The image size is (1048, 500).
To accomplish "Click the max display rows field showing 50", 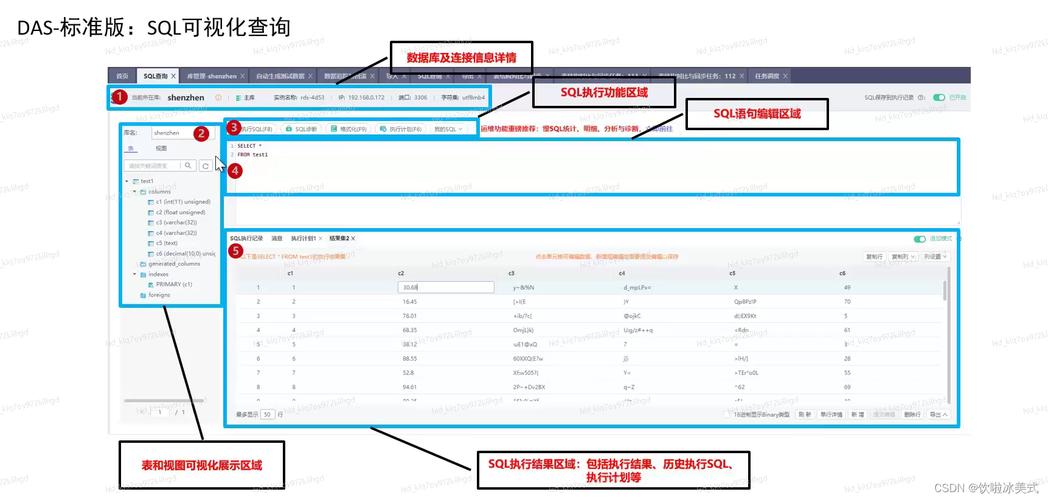I will [267, 414].
